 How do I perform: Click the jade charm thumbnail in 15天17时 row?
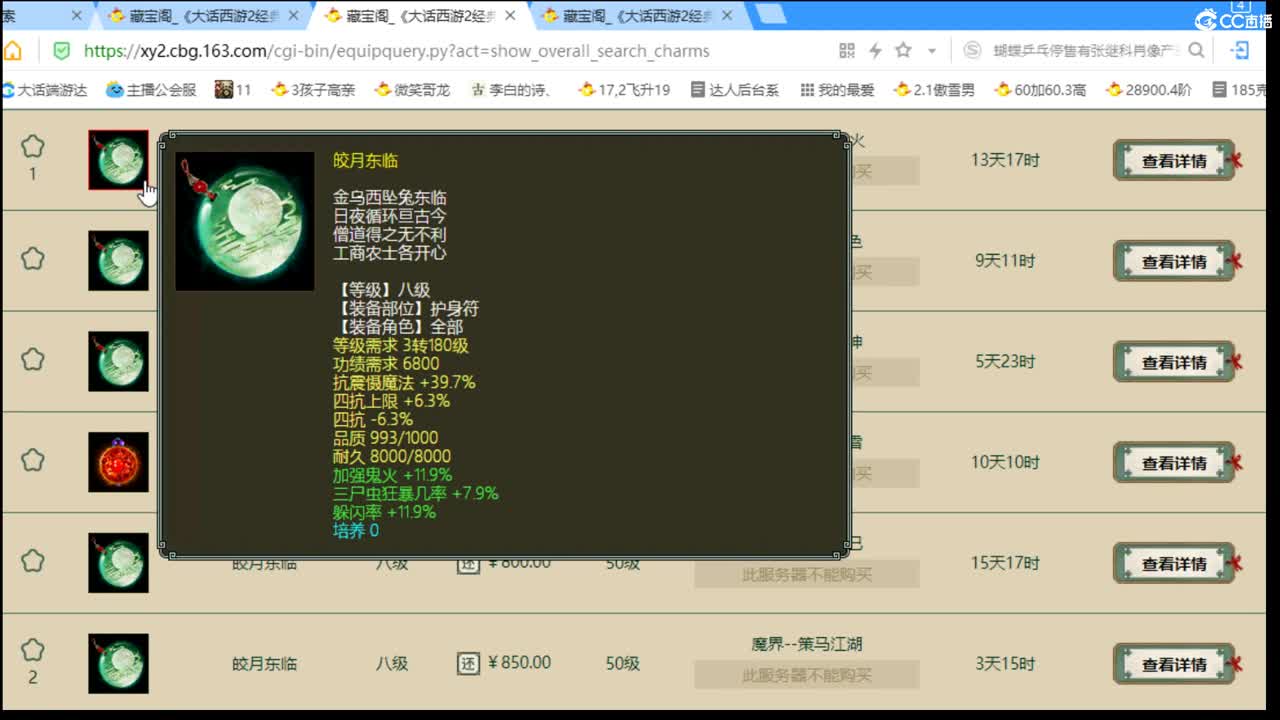pos(118,563)
